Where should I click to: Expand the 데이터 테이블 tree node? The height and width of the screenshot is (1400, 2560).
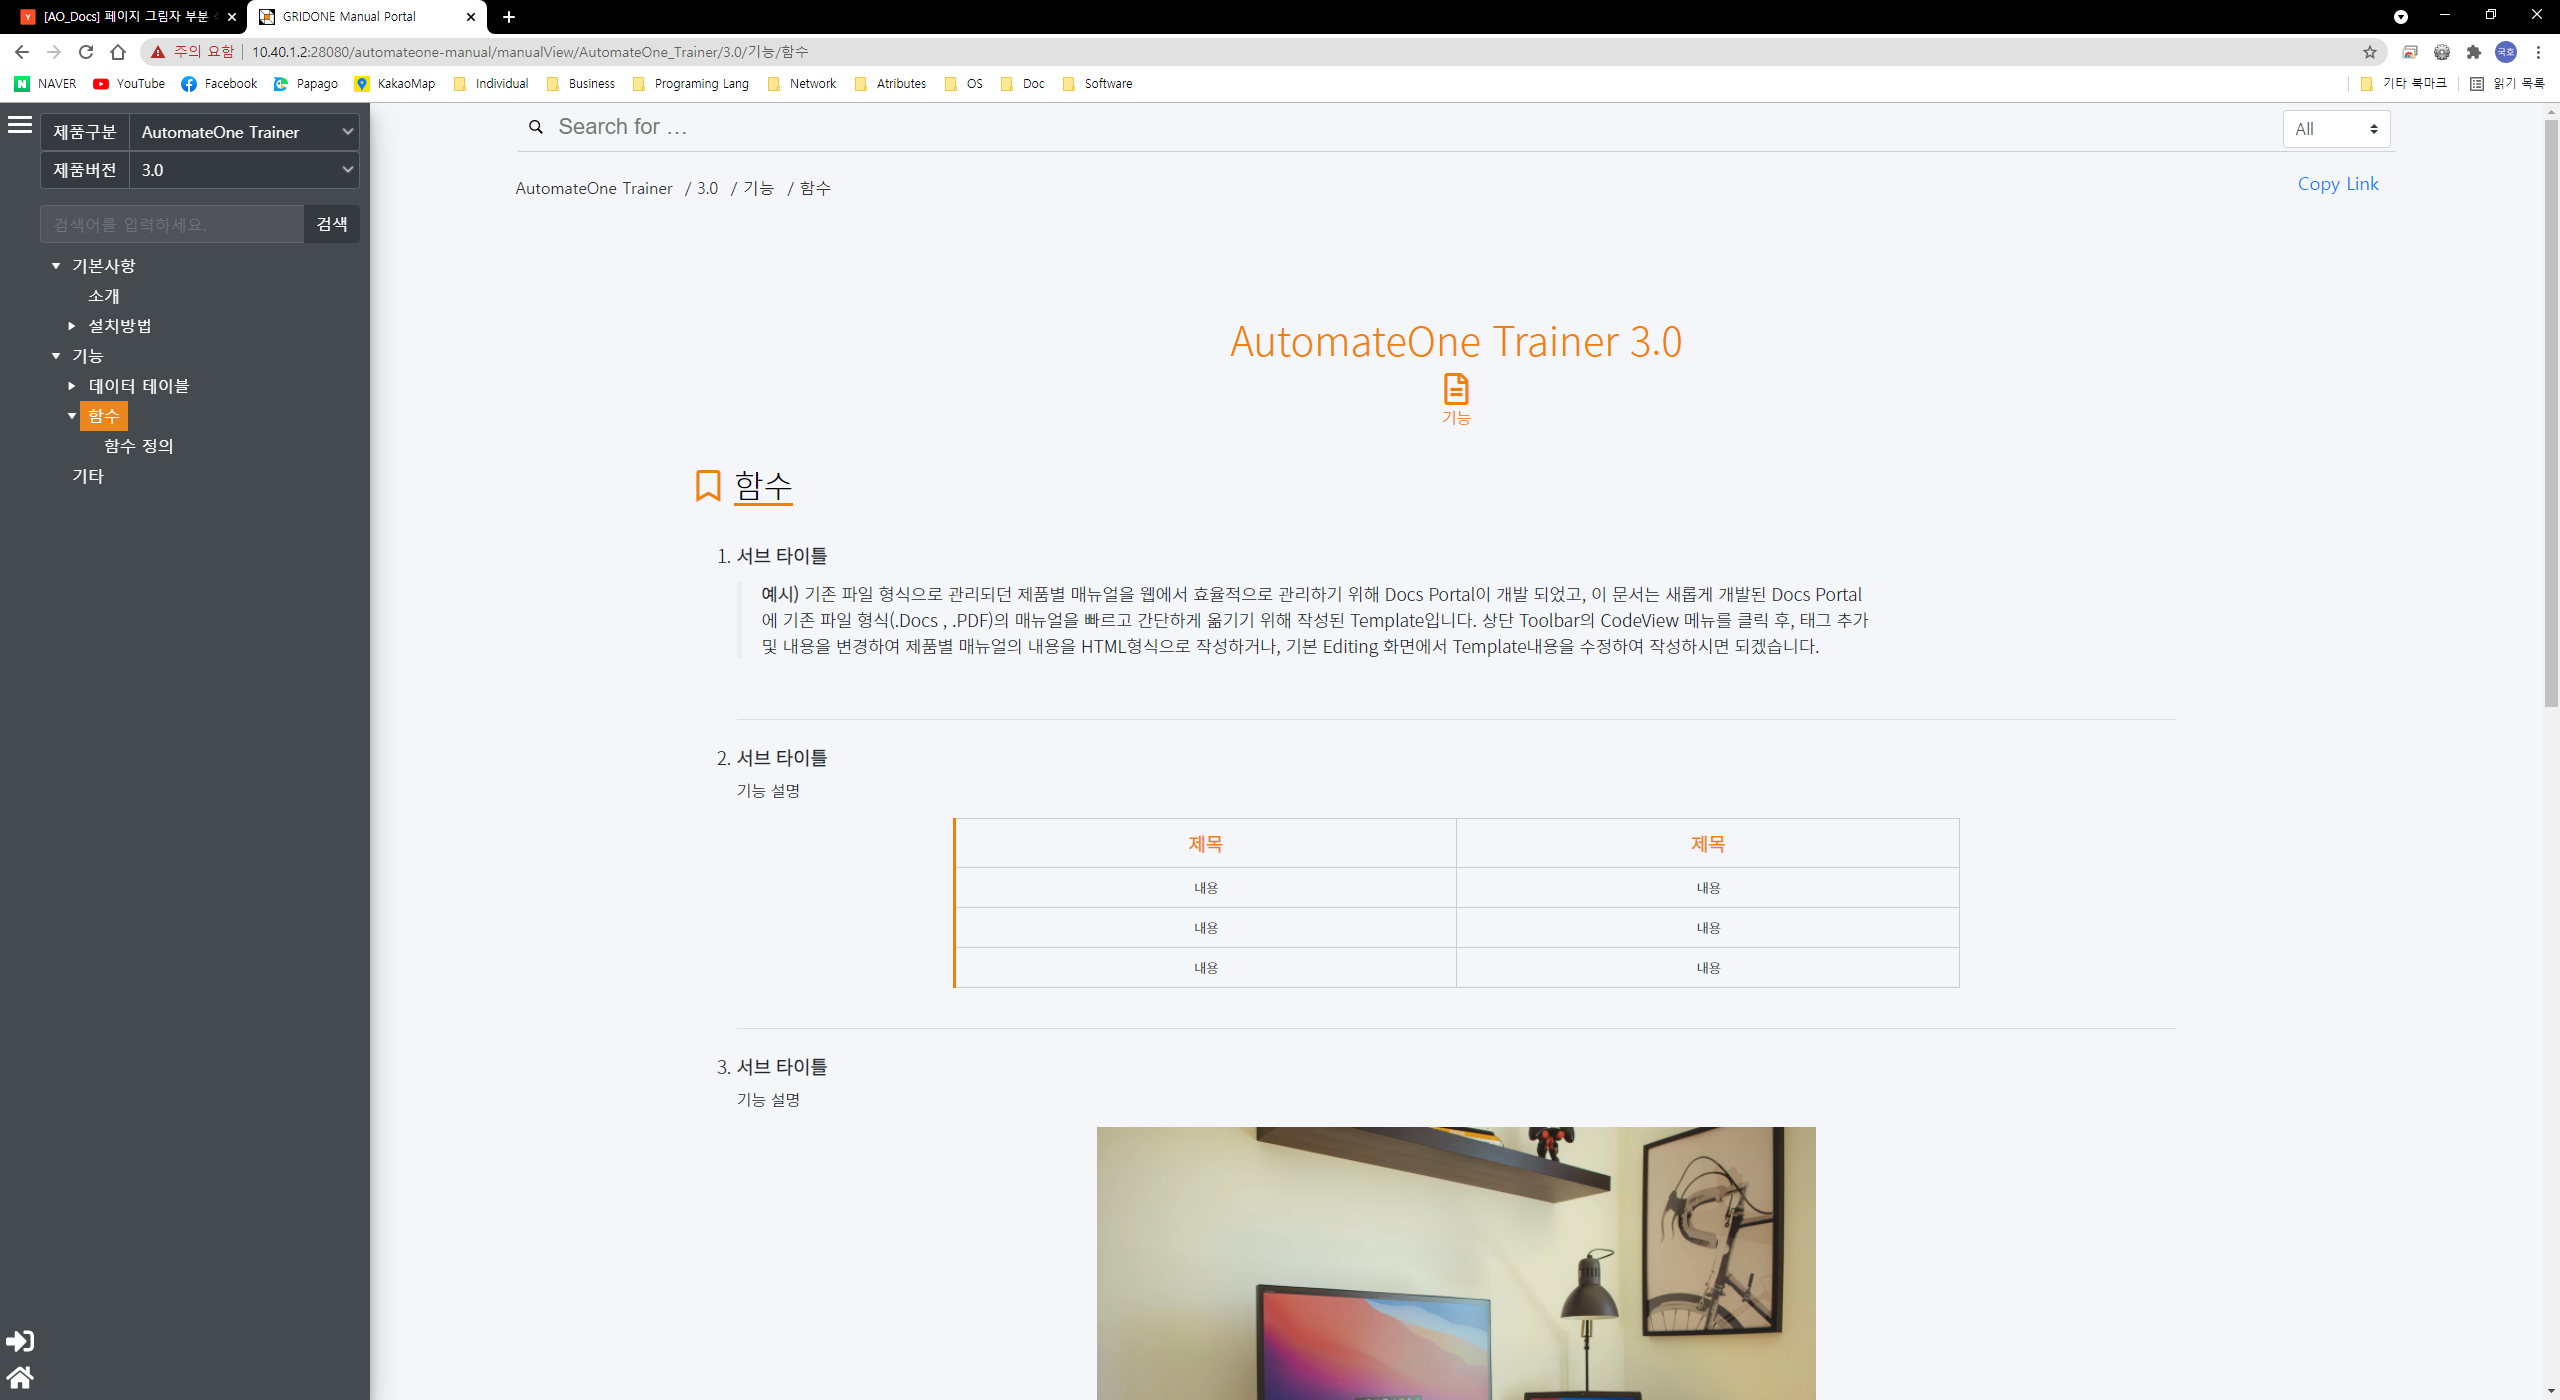click(72, 386)
